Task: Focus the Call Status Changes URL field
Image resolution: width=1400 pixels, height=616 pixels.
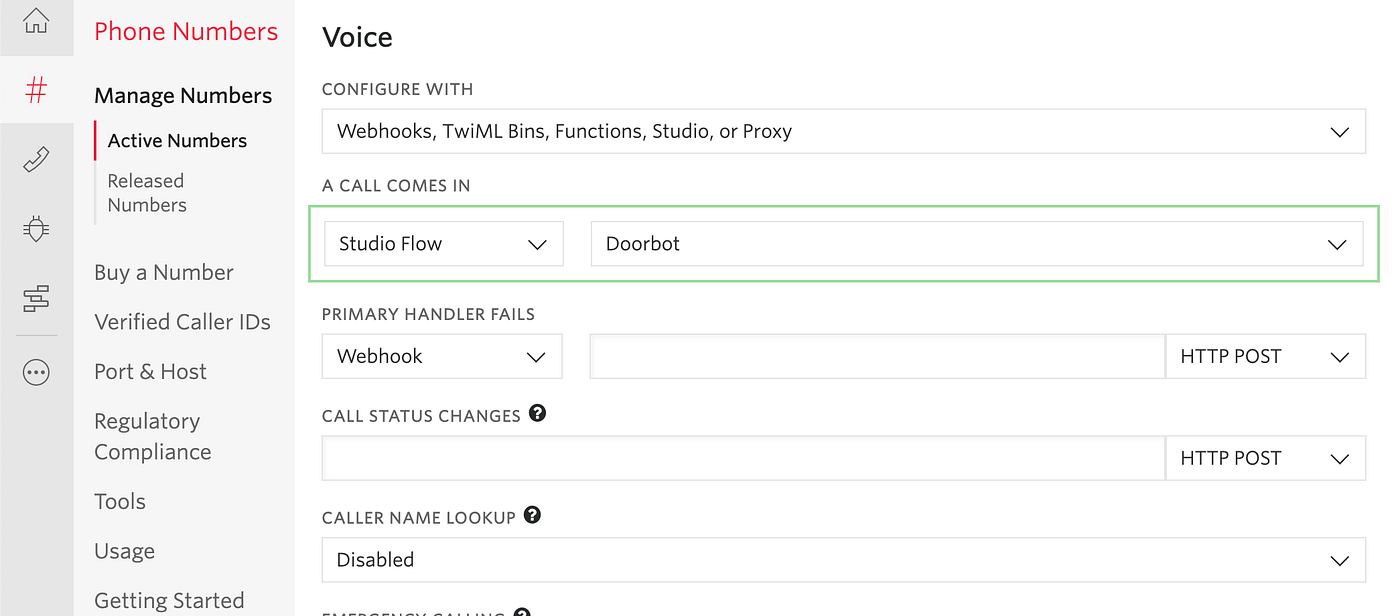Action: tap(744, 458)
